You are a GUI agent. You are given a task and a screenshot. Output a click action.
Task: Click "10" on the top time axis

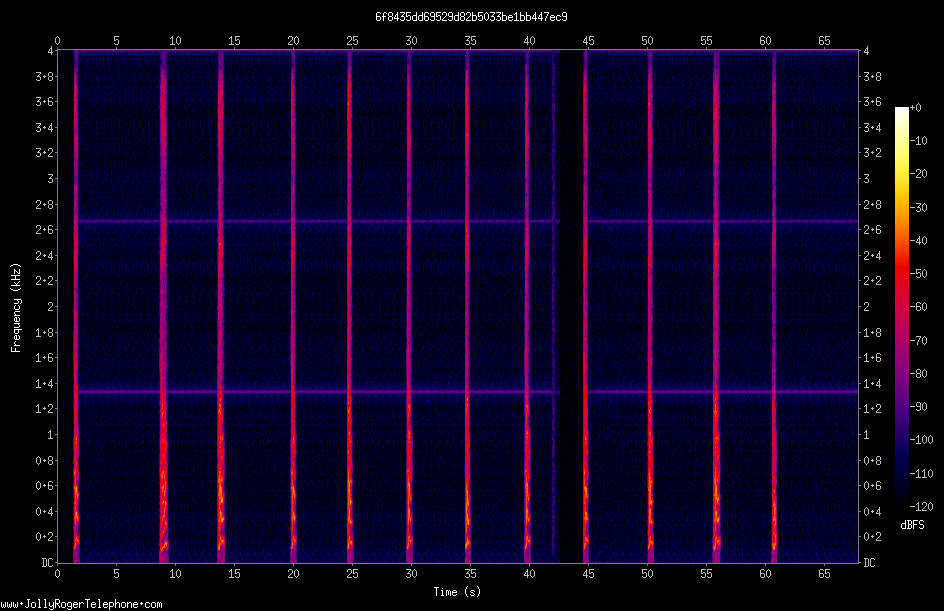point(175,41)
